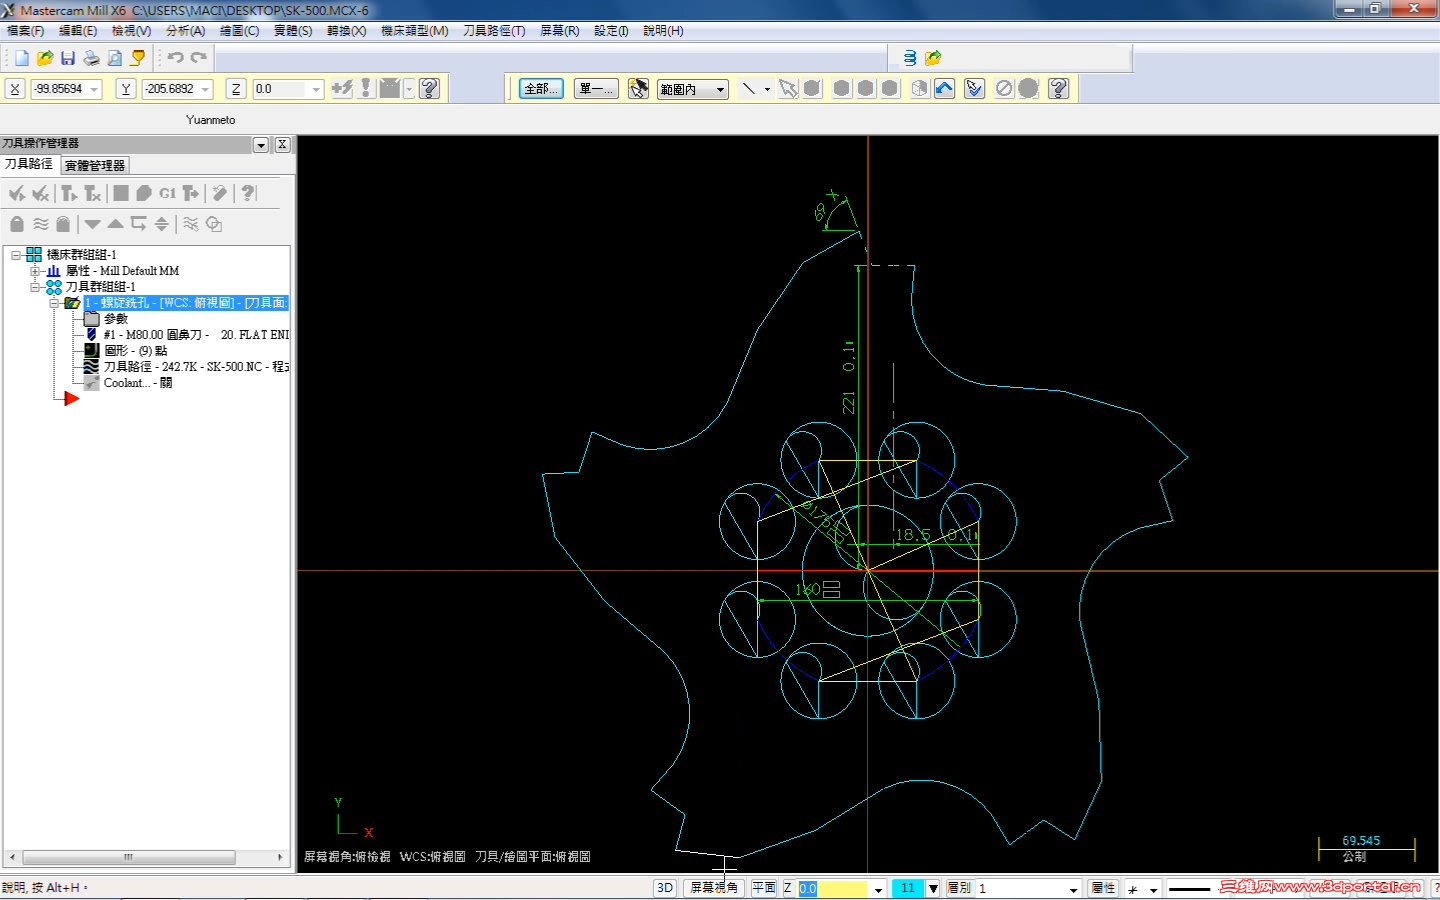Select the 刀具路徑 - 242.7K toolpath item
Viewport: 1440px width, 900px height.
click(x=187, y=367)
